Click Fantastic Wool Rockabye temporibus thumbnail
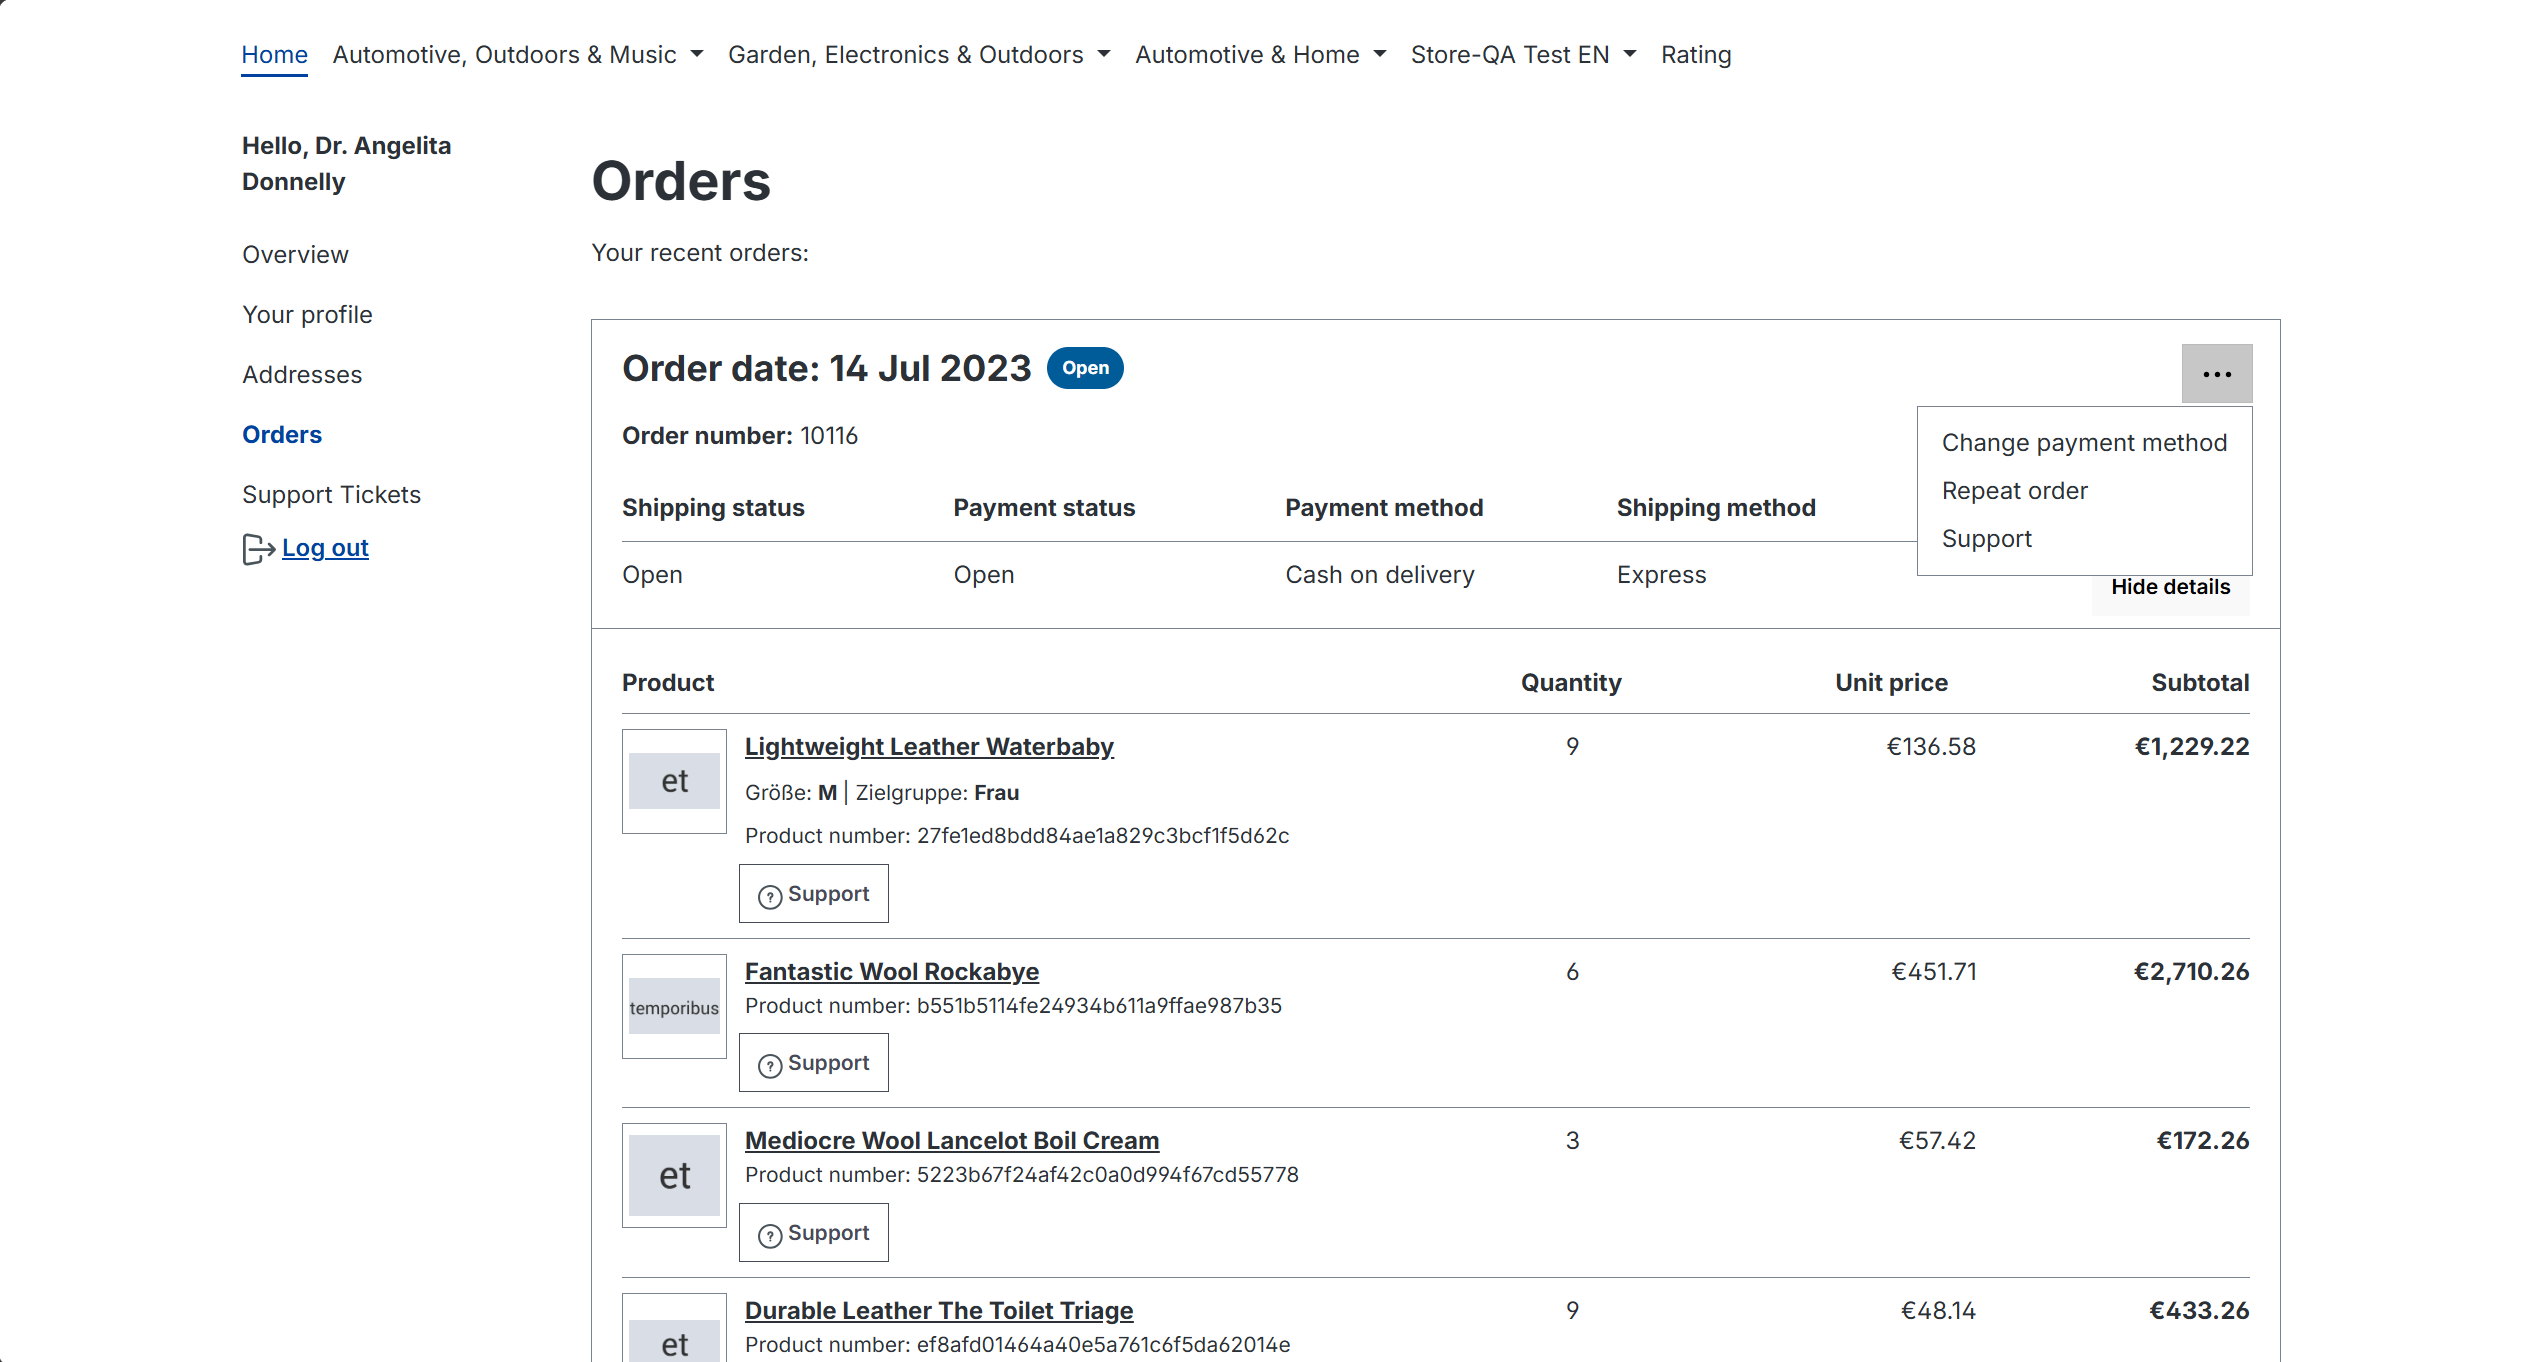Viewport: 2523px width, 1362px height. coord(674,1006)
